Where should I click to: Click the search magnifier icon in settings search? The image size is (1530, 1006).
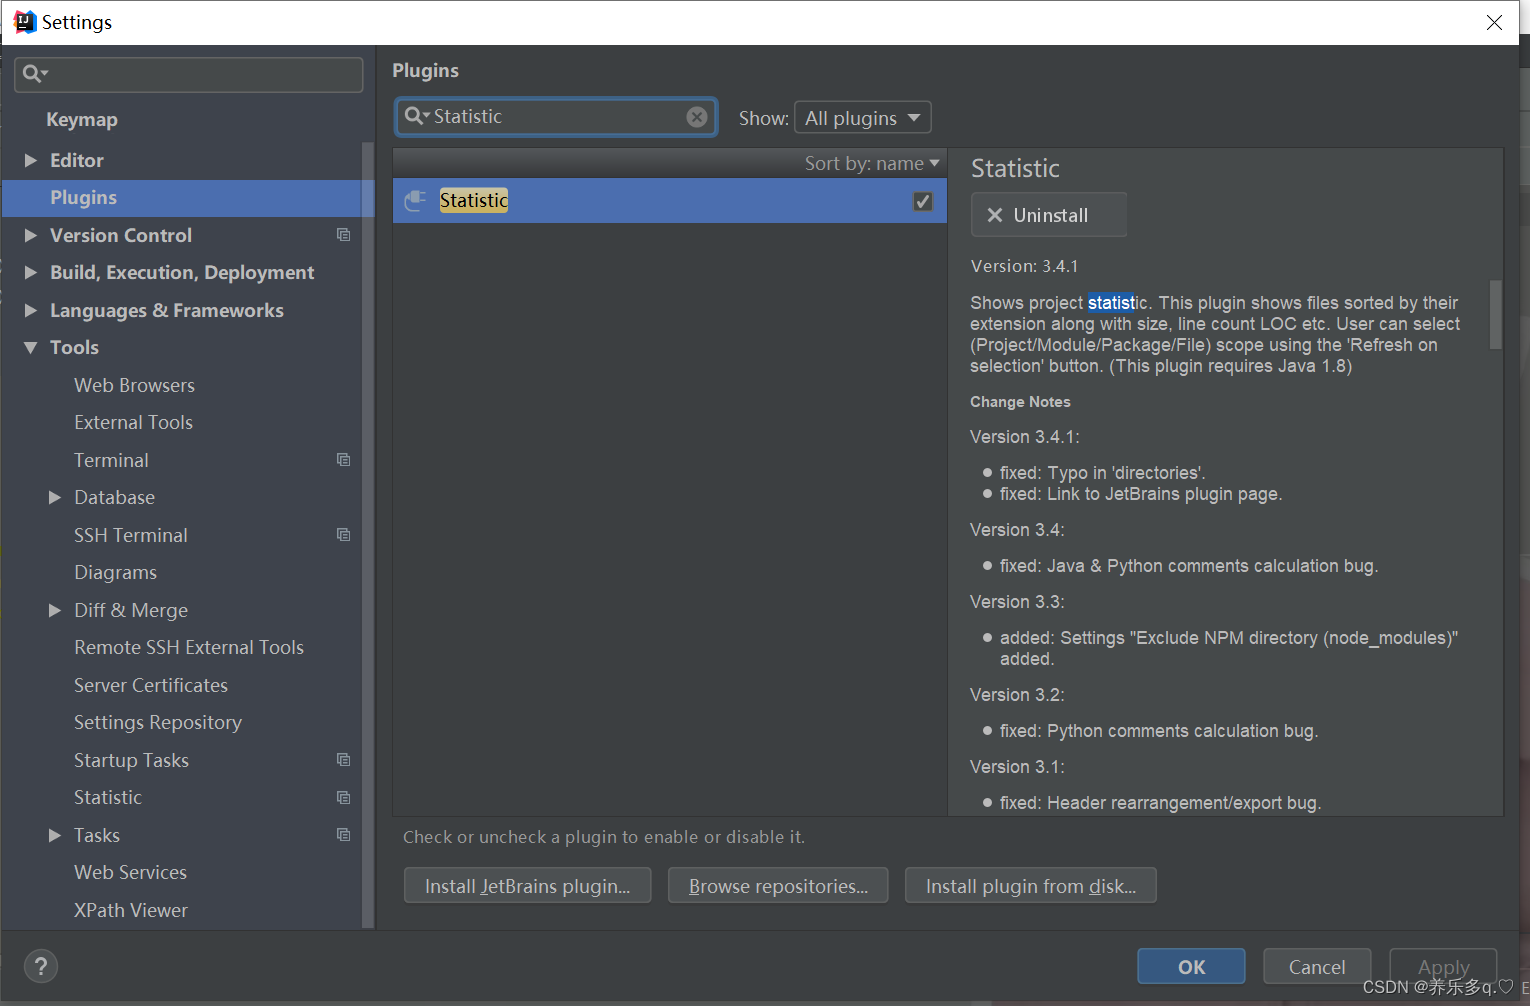(34, 74)
